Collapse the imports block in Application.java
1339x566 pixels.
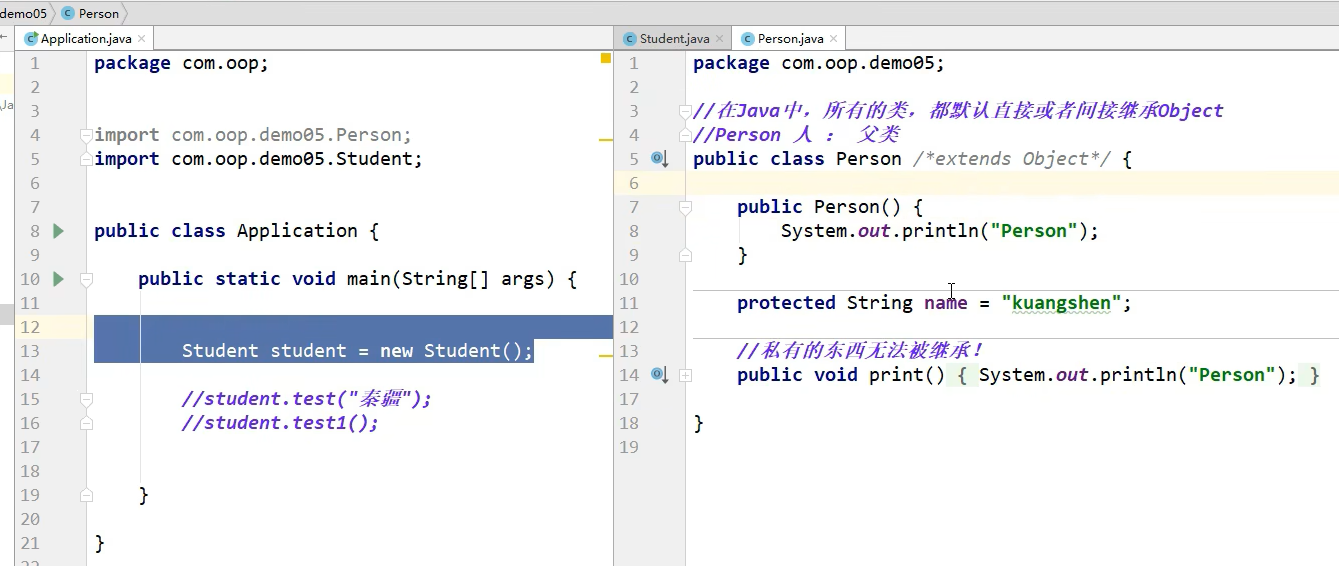pyautogui.click(x=86, y=135)
